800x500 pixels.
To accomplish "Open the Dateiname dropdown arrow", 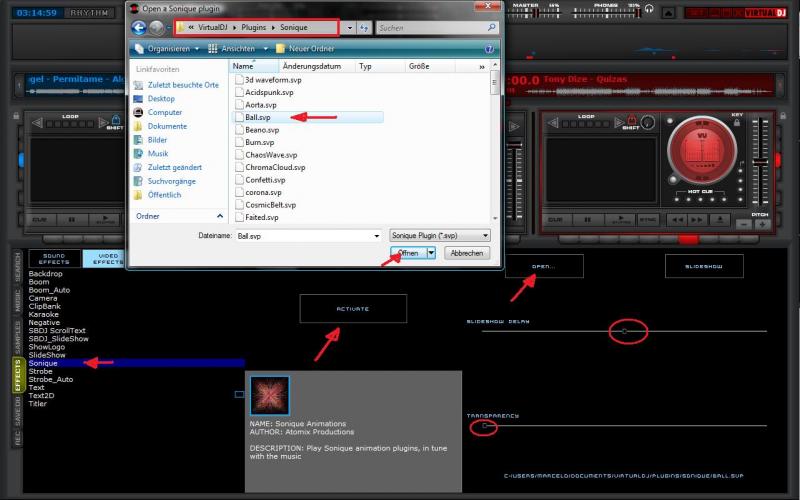I will [x=377, y=236].
